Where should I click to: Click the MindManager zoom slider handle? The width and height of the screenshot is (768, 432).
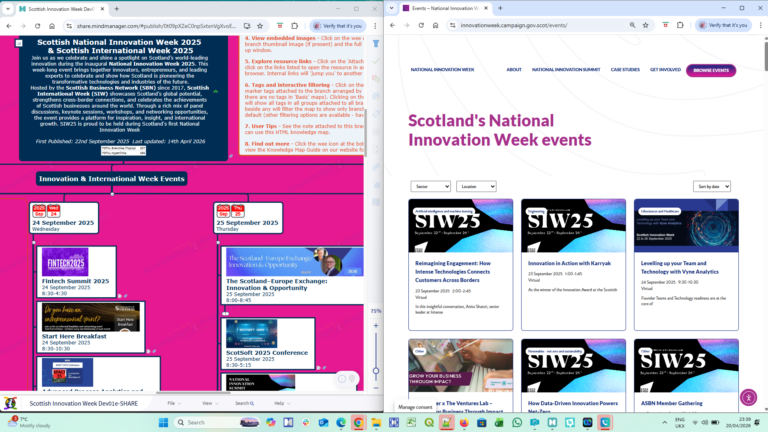376,371
